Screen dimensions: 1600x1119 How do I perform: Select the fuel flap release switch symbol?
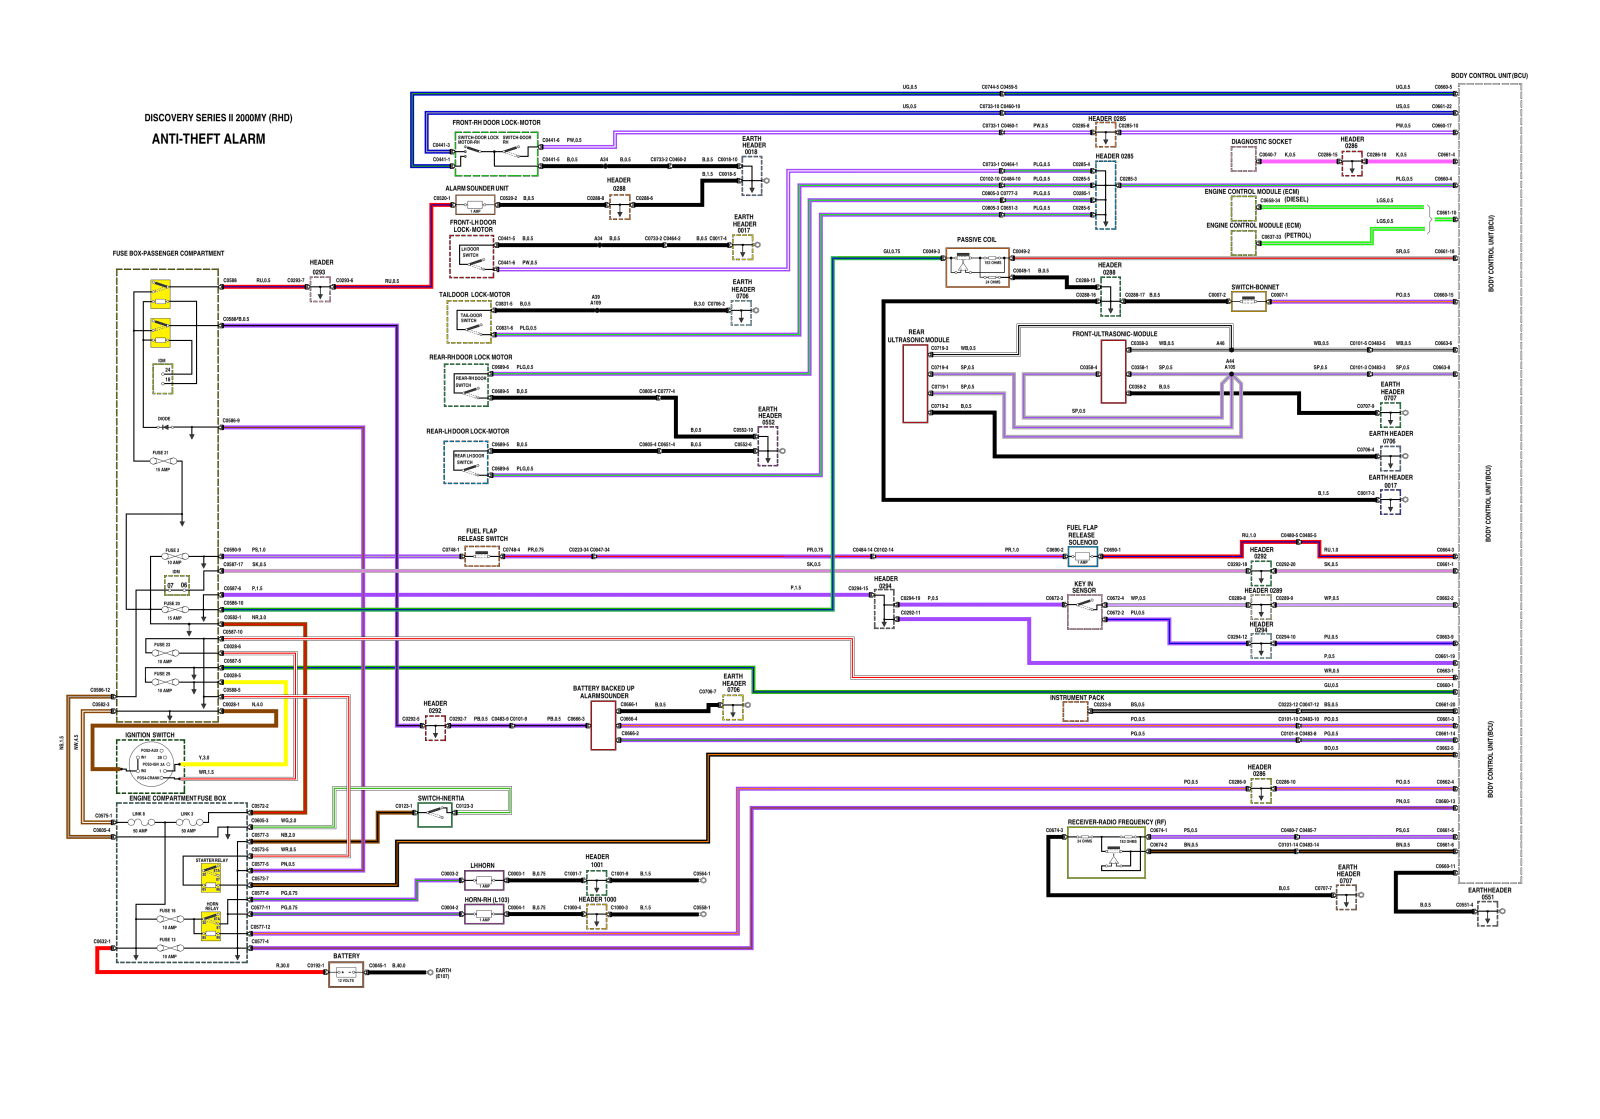coord(482,556)
